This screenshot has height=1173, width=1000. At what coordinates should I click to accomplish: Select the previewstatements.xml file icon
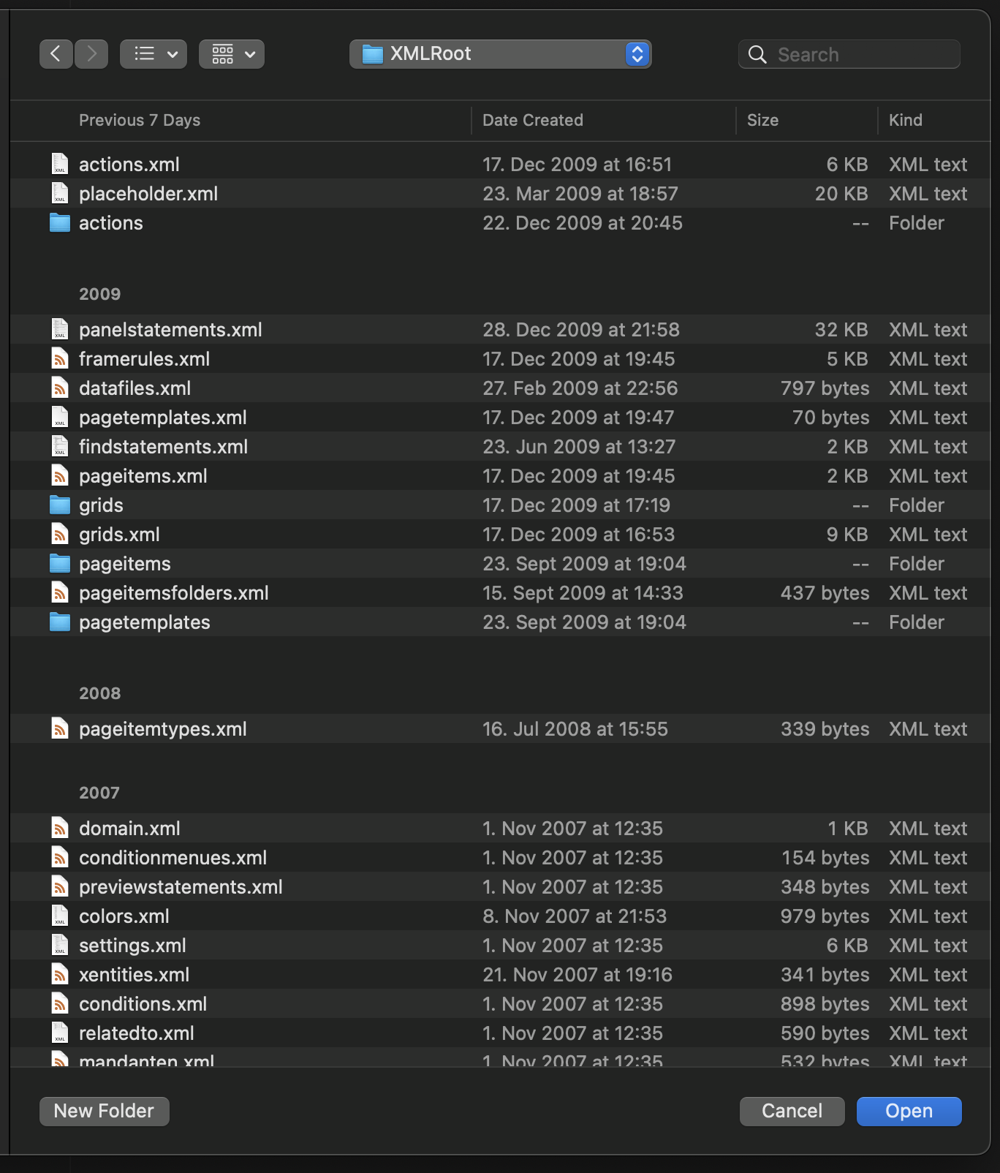(60, 886)
